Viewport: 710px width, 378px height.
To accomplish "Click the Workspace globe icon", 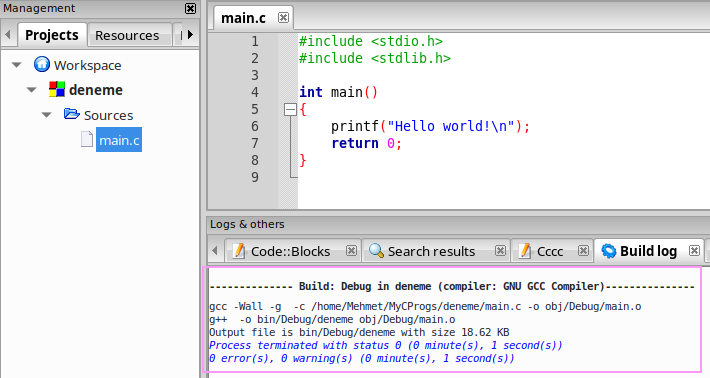I will 42,64.
